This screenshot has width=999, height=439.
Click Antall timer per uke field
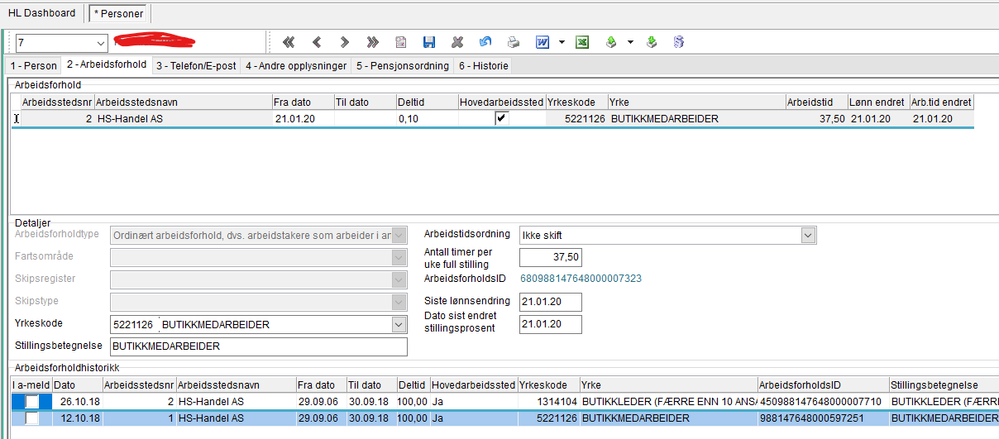551,257
